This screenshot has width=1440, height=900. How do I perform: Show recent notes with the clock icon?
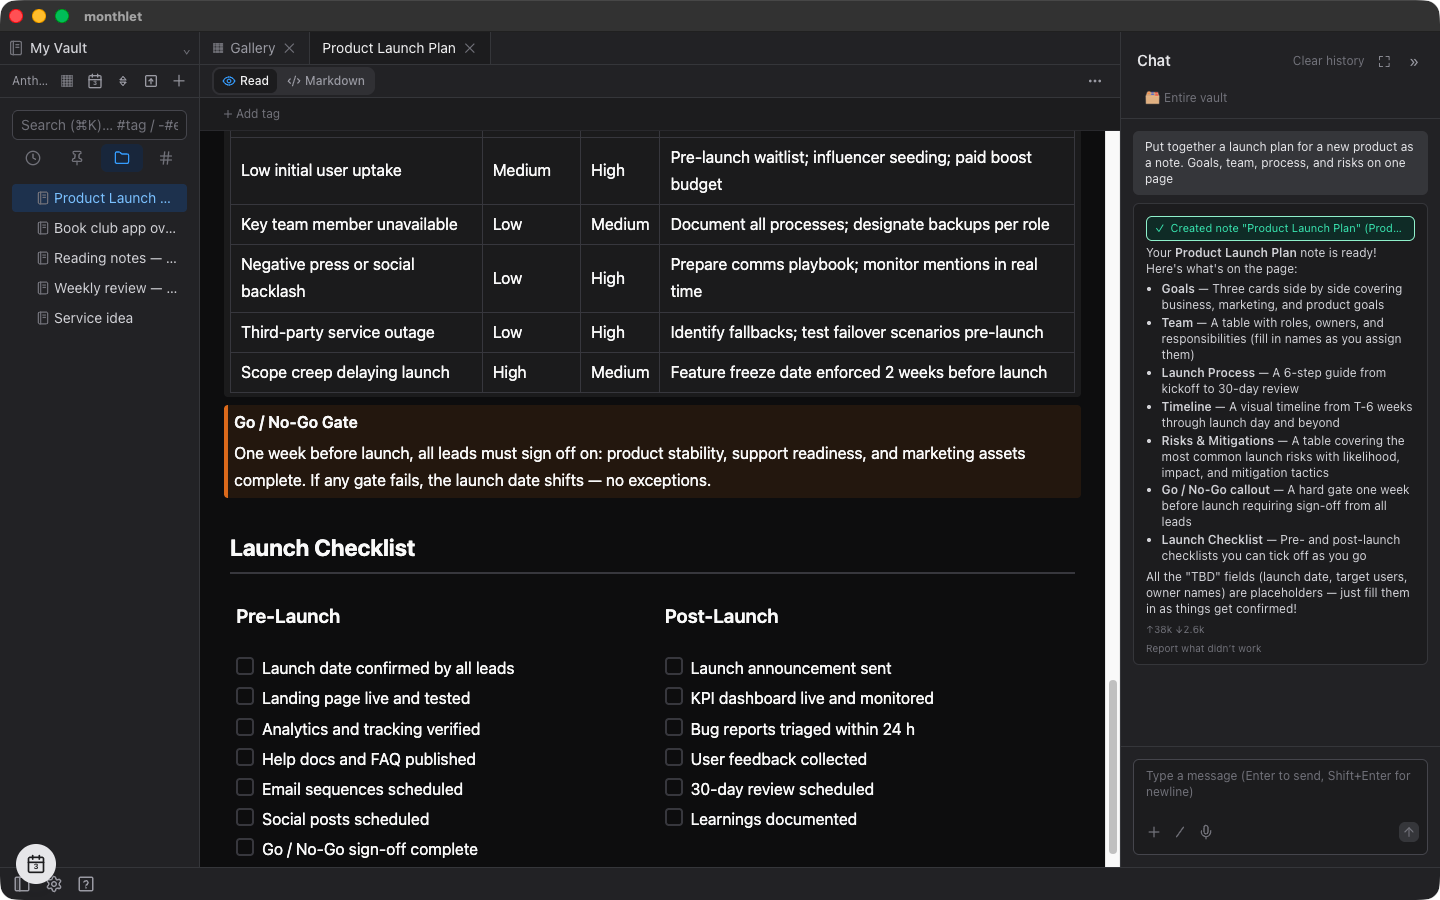click(33, 158)
